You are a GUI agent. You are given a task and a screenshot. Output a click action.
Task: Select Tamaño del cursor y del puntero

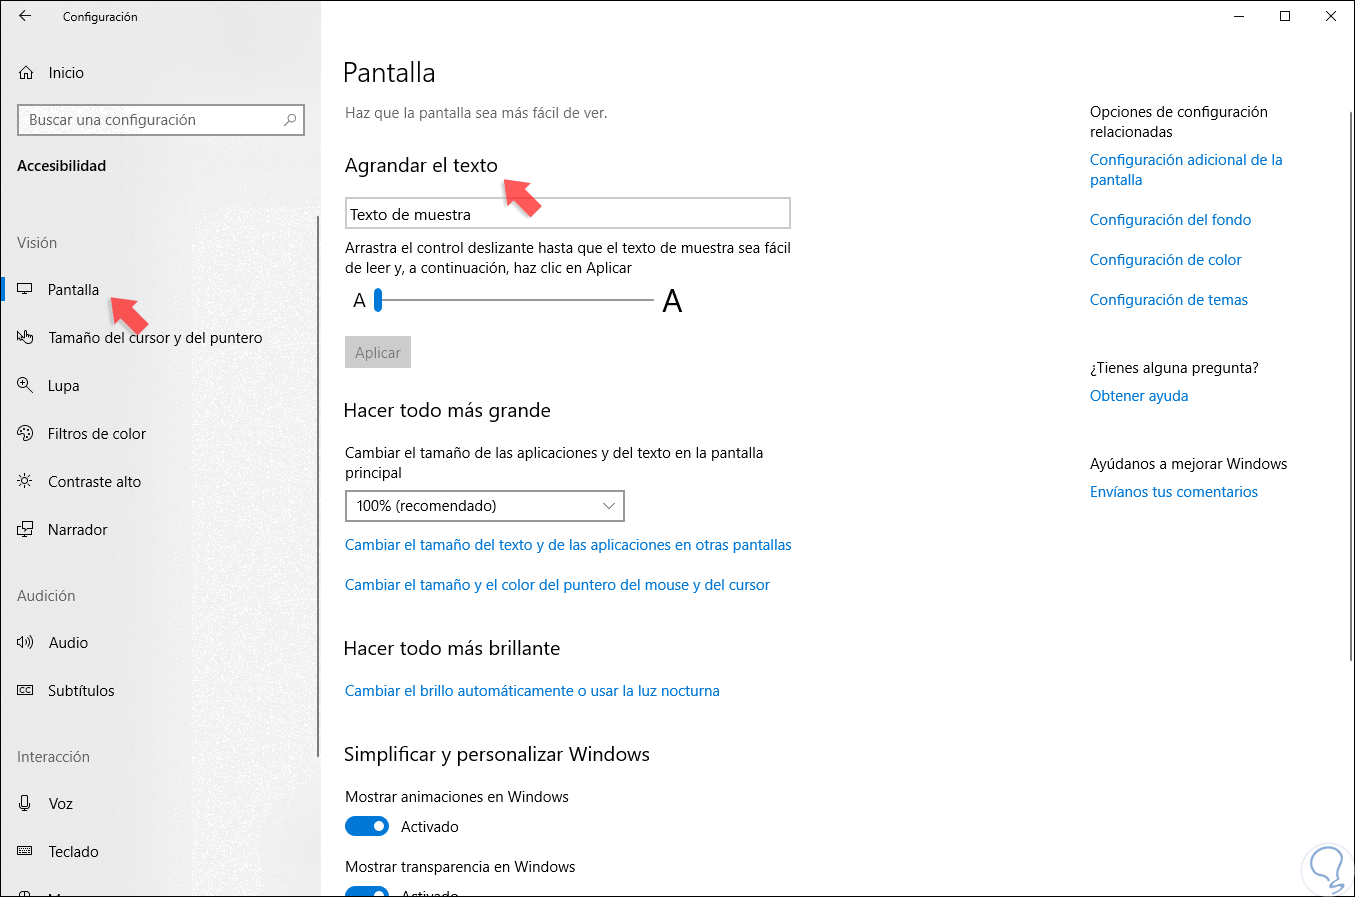(x=155, y=338)
